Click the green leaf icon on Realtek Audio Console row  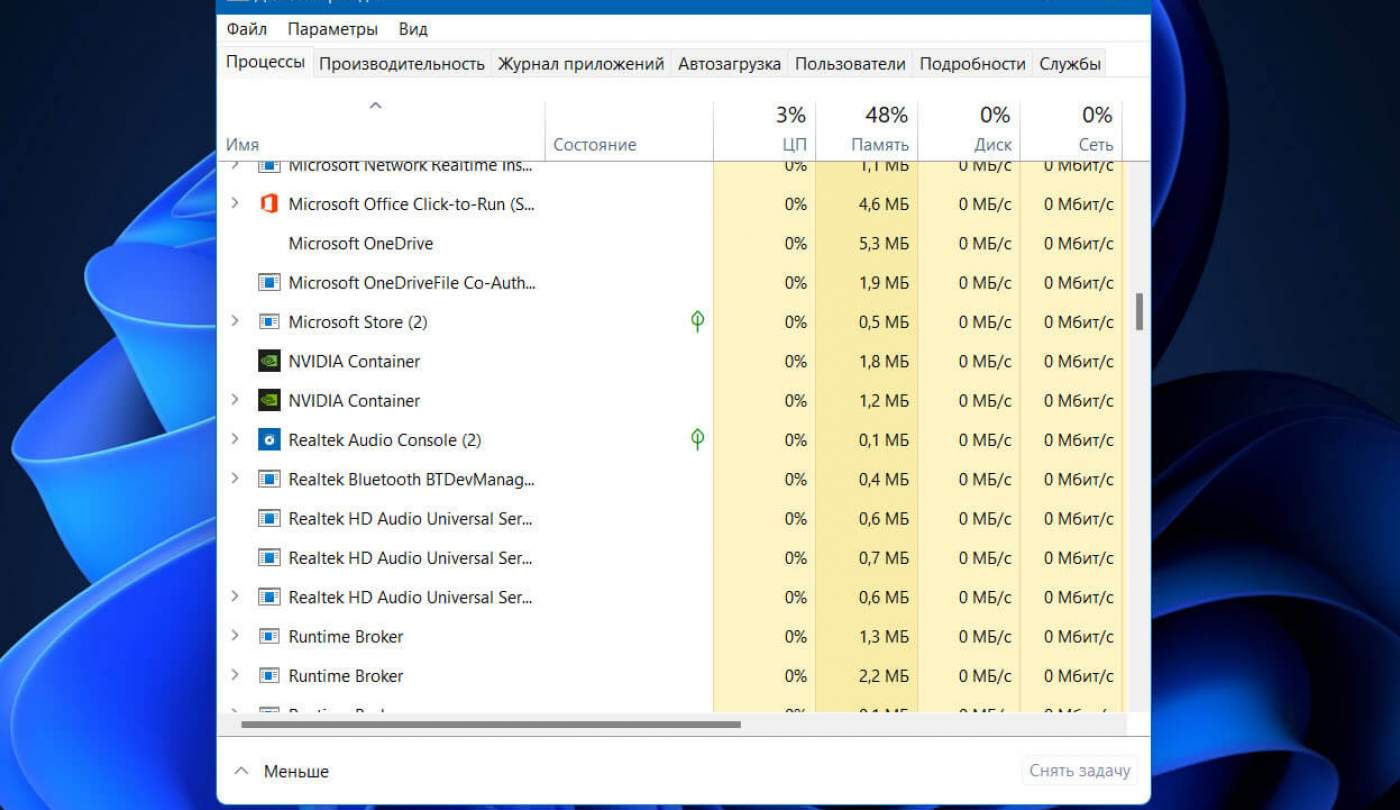(698, 440)
